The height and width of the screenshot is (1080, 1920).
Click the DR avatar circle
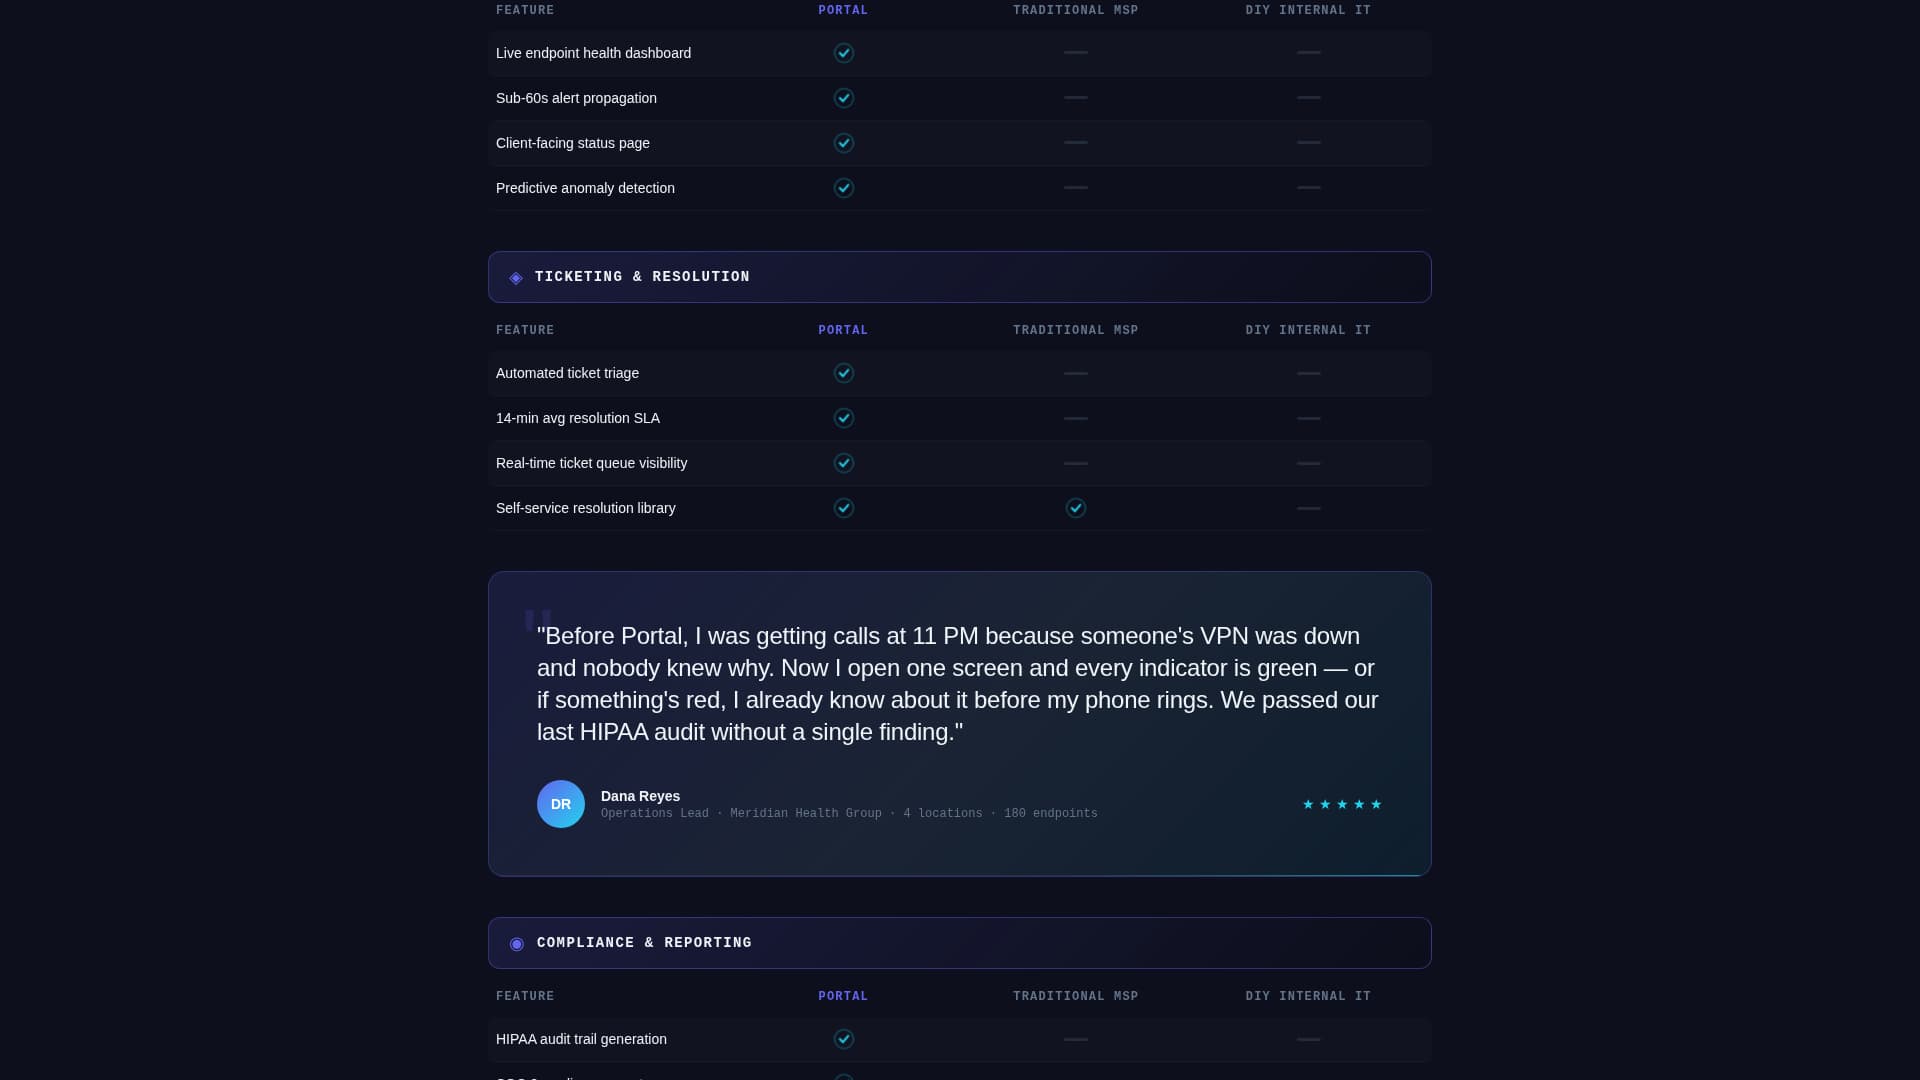pos(560,804)
